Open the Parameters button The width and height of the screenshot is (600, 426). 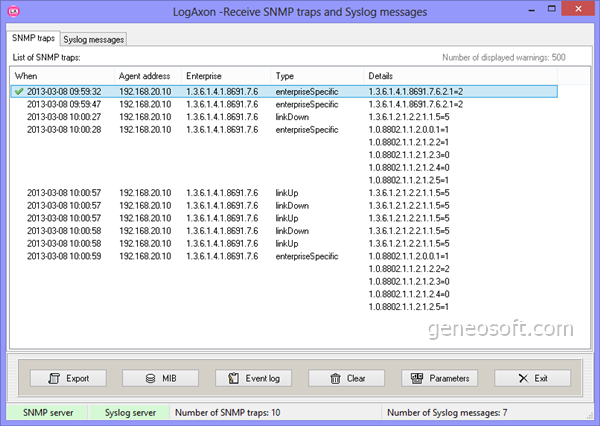coord(439,378)
